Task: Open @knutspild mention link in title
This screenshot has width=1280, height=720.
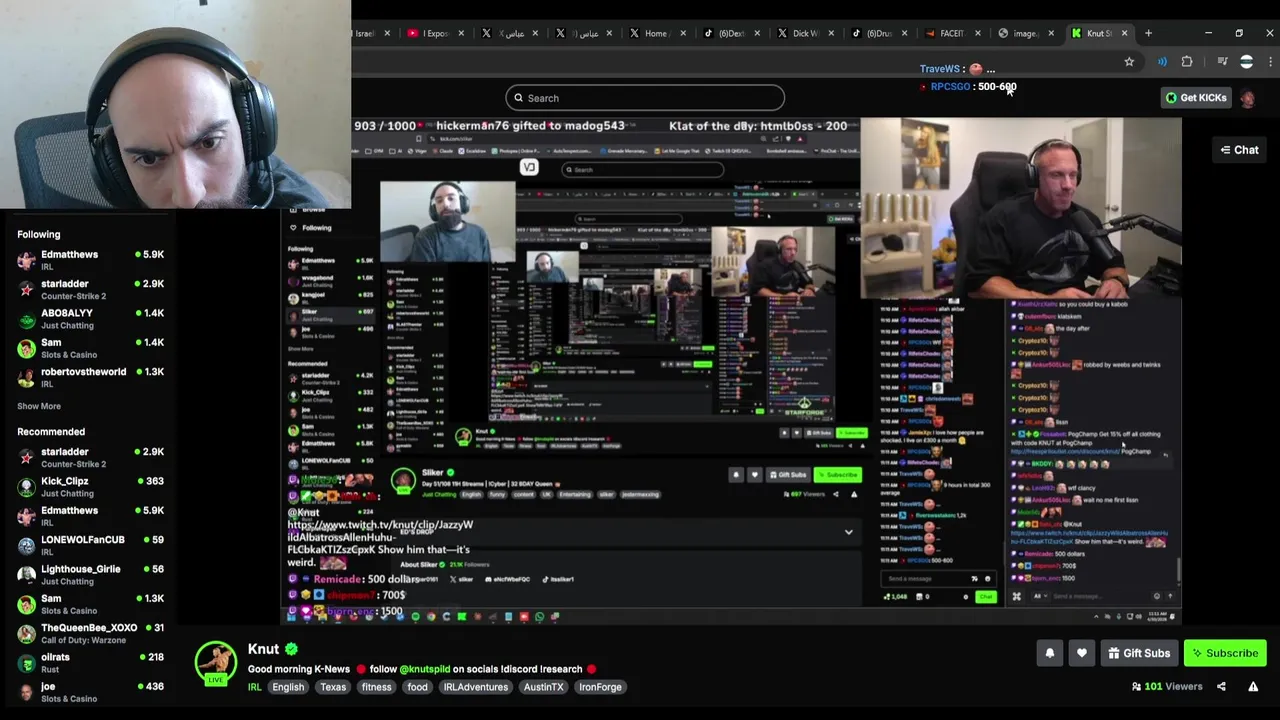Action: pos(425,669)
